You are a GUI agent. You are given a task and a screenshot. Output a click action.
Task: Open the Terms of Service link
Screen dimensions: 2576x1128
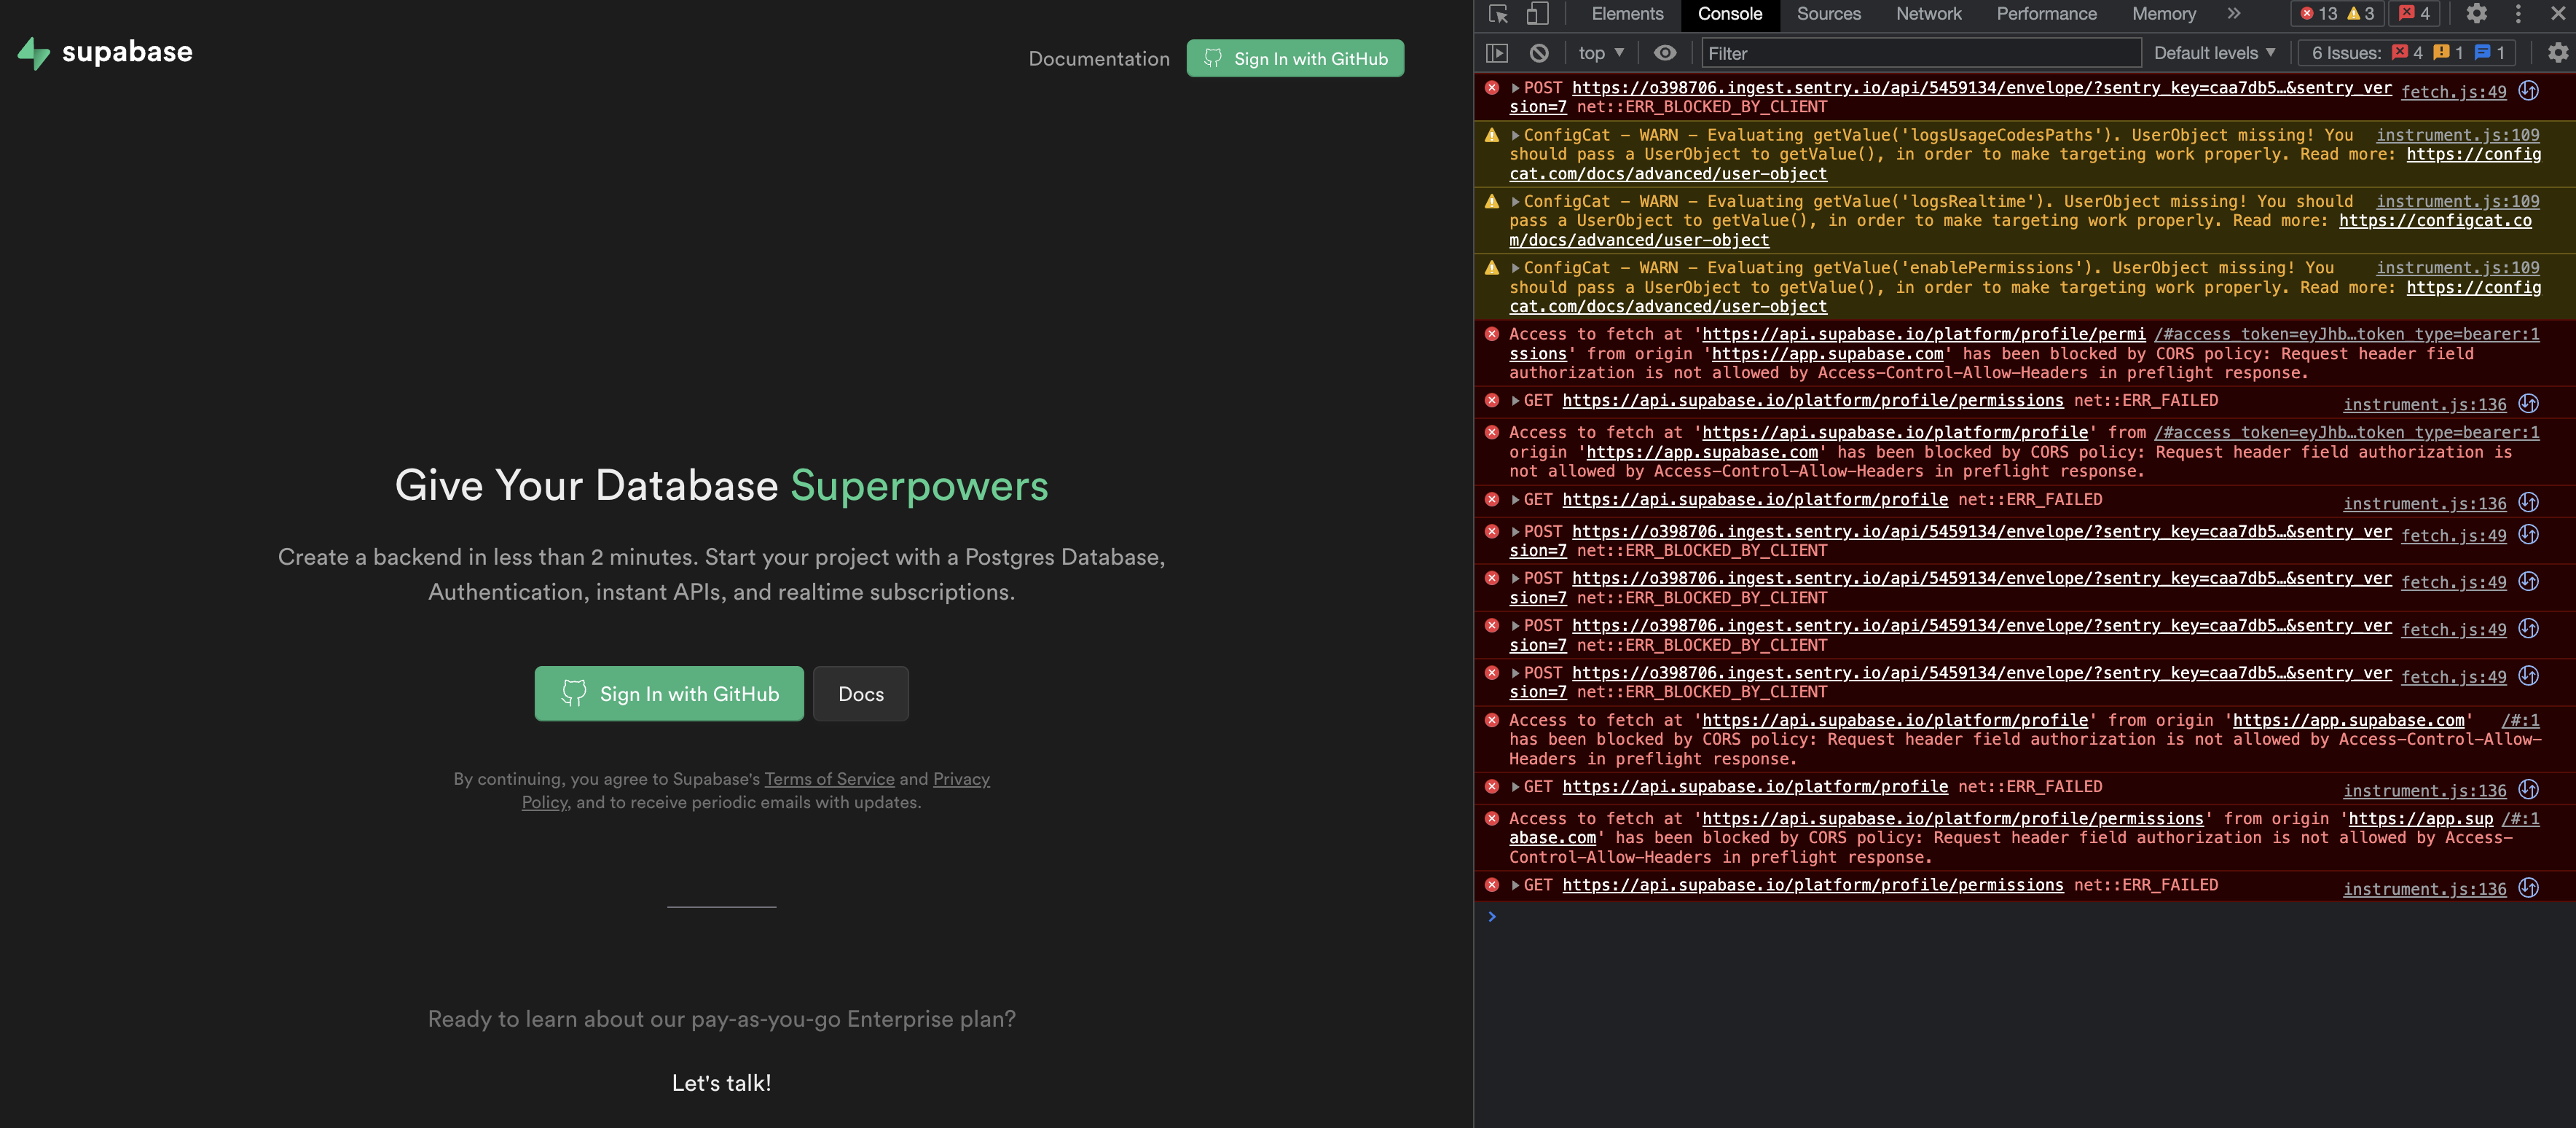click(829, 779)
